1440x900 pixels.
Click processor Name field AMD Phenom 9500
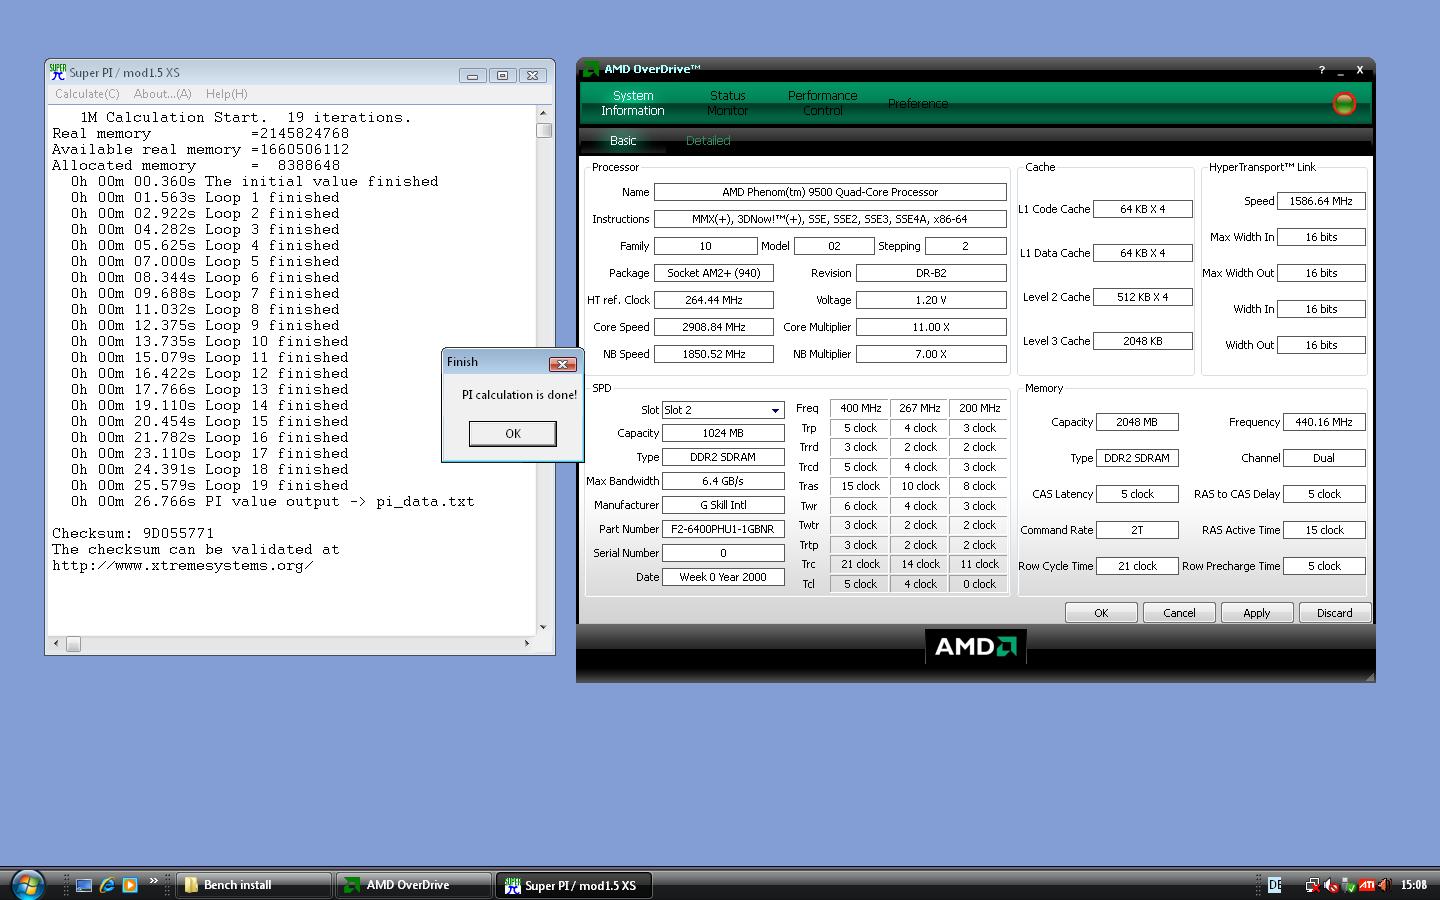(x=830, y=192)
